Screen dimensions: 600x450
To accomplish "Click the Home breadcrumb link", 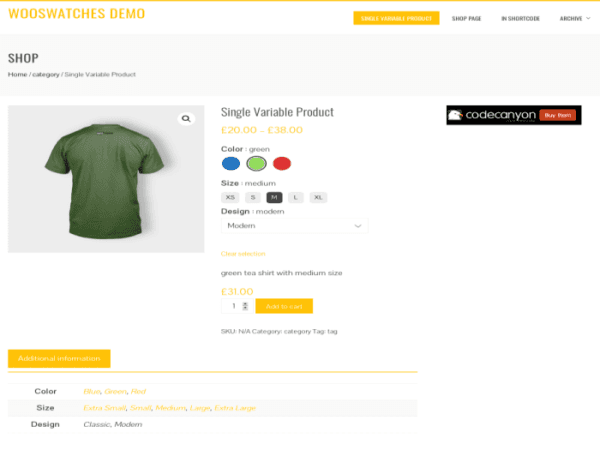I will (x=18, y=74).
